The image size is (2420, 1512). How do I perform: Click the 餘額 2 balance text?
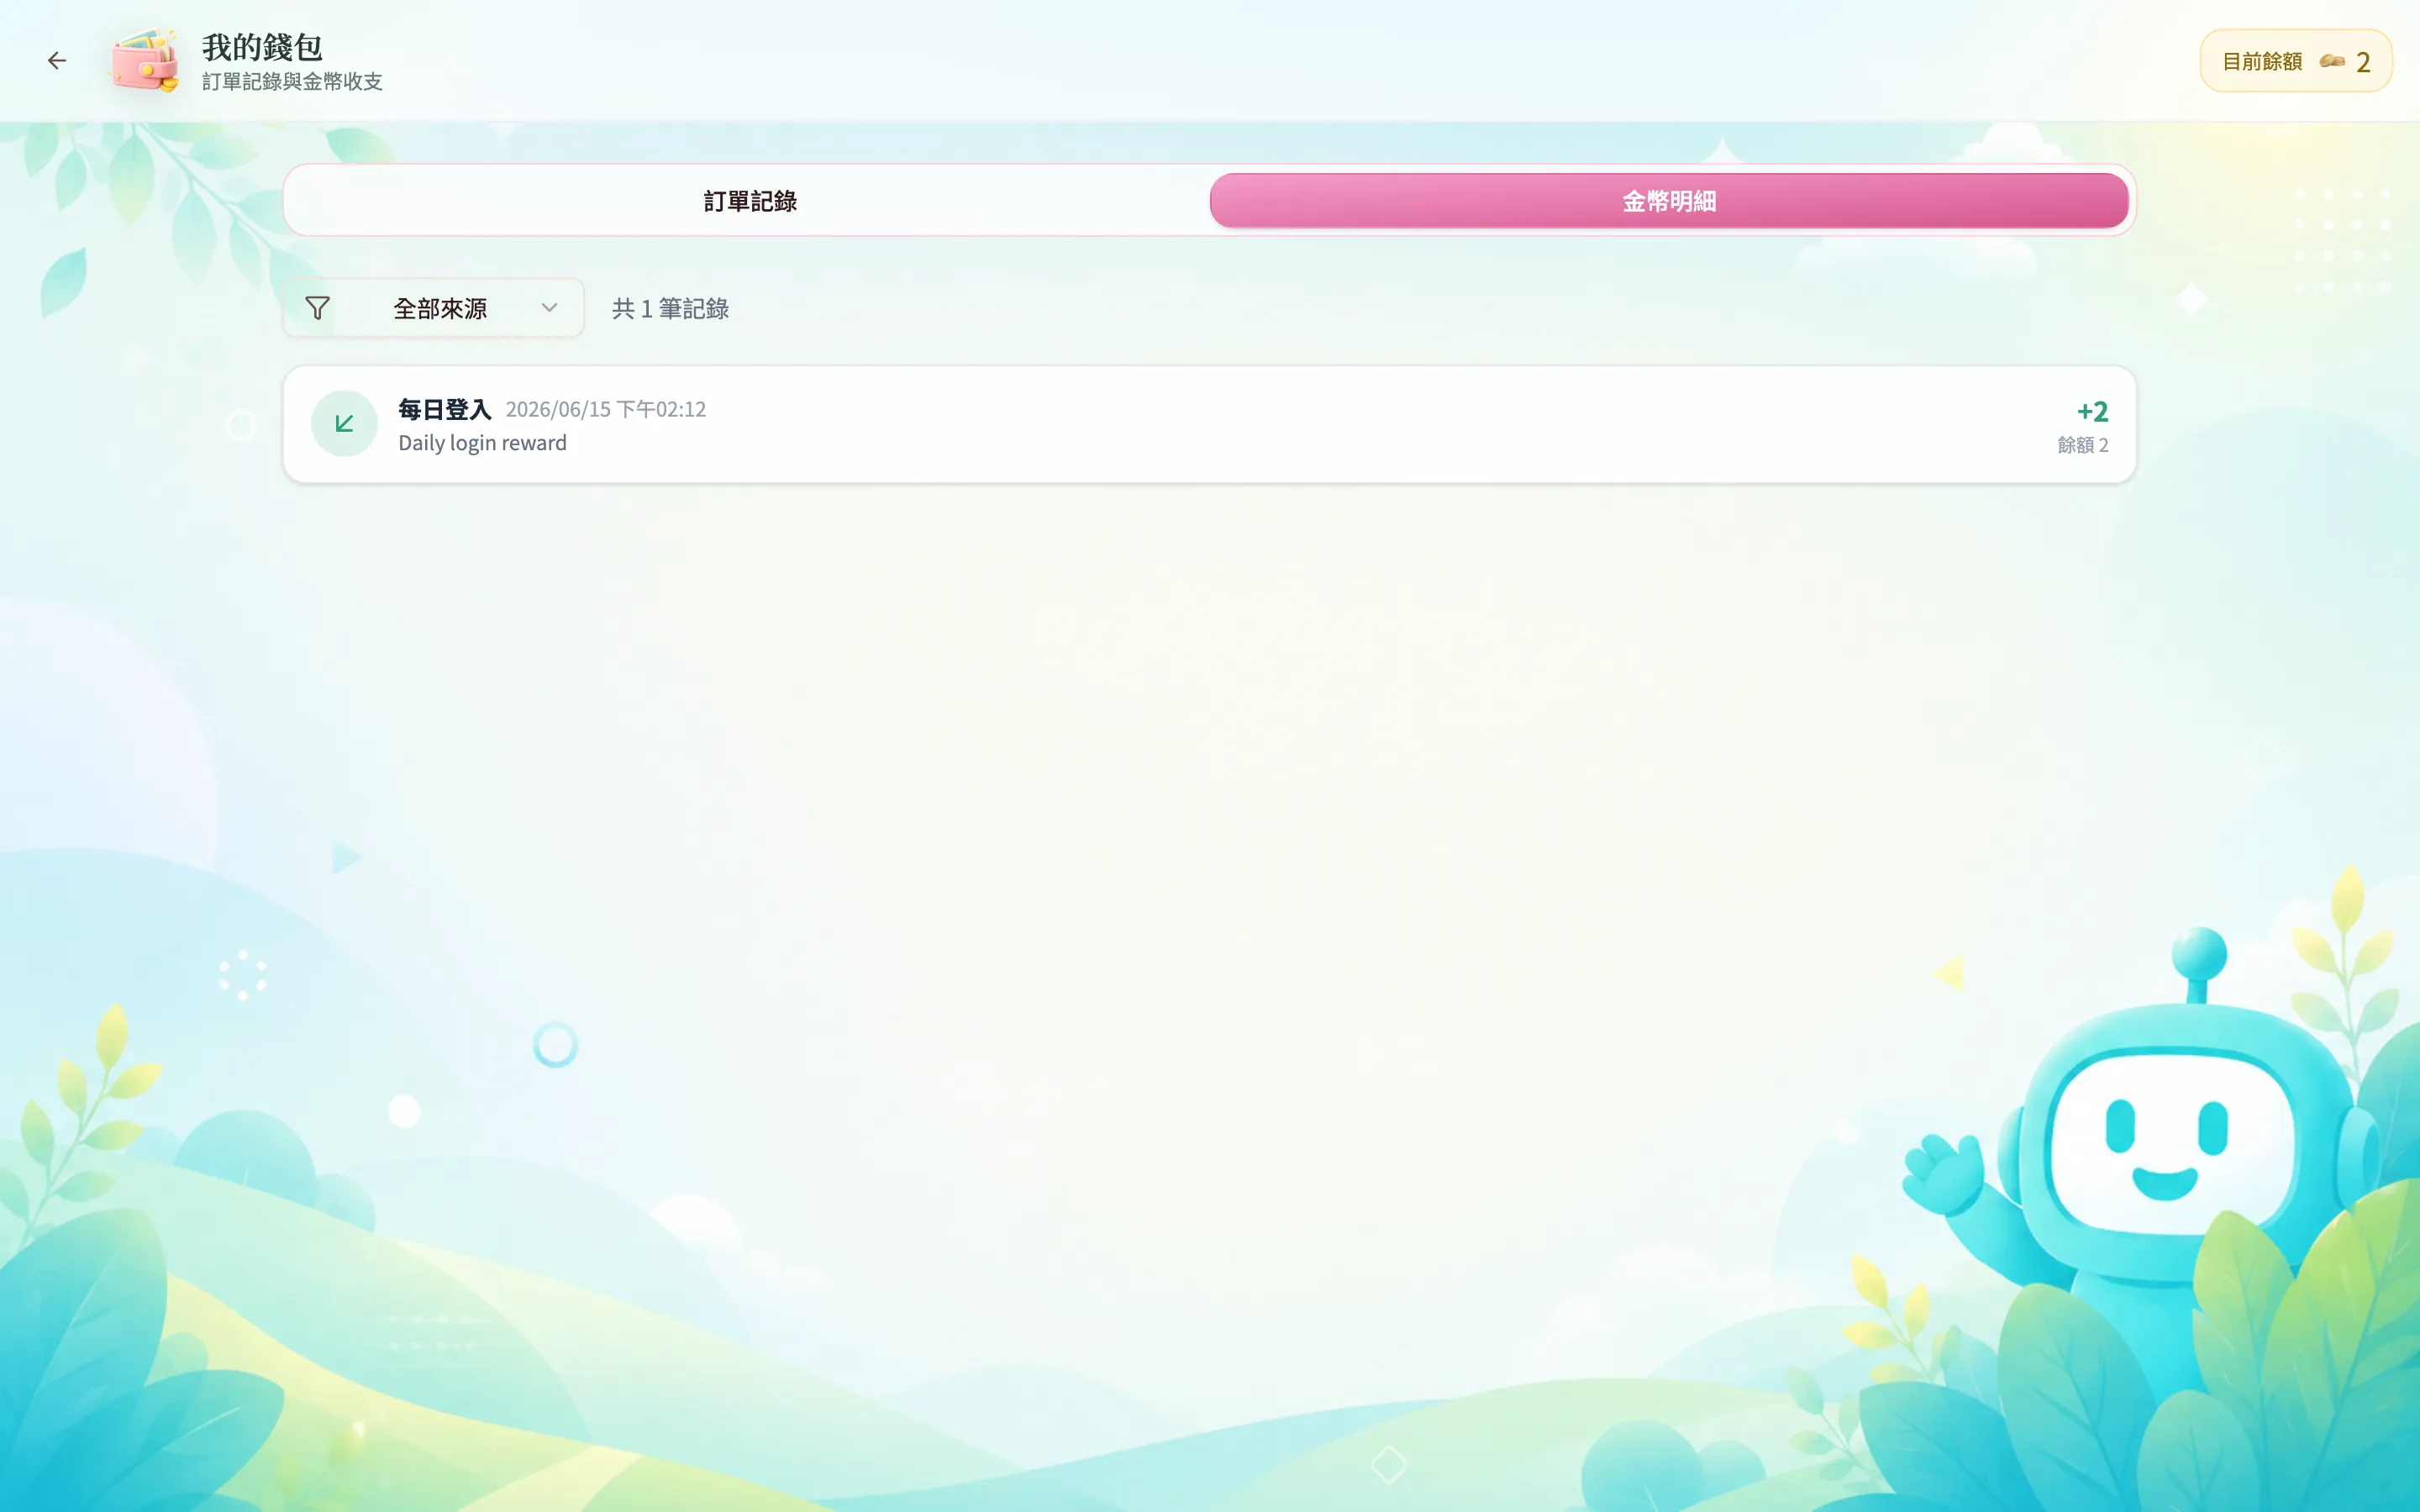pos(2083,445)
